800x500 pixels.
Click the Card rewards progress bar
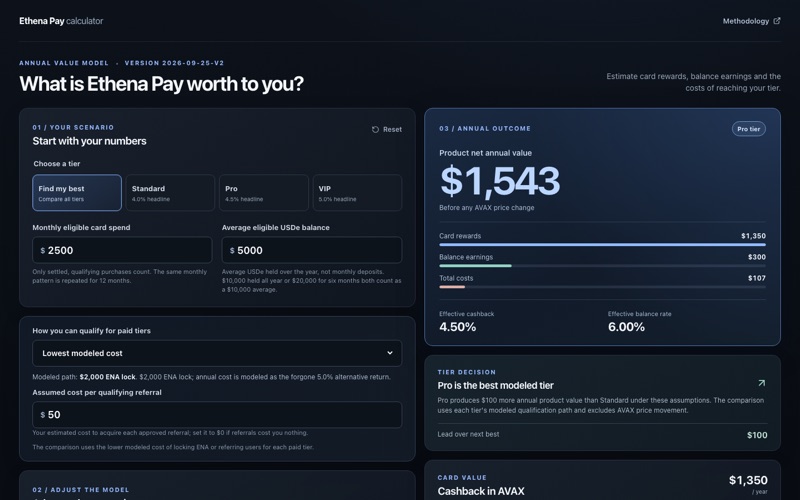602,245
